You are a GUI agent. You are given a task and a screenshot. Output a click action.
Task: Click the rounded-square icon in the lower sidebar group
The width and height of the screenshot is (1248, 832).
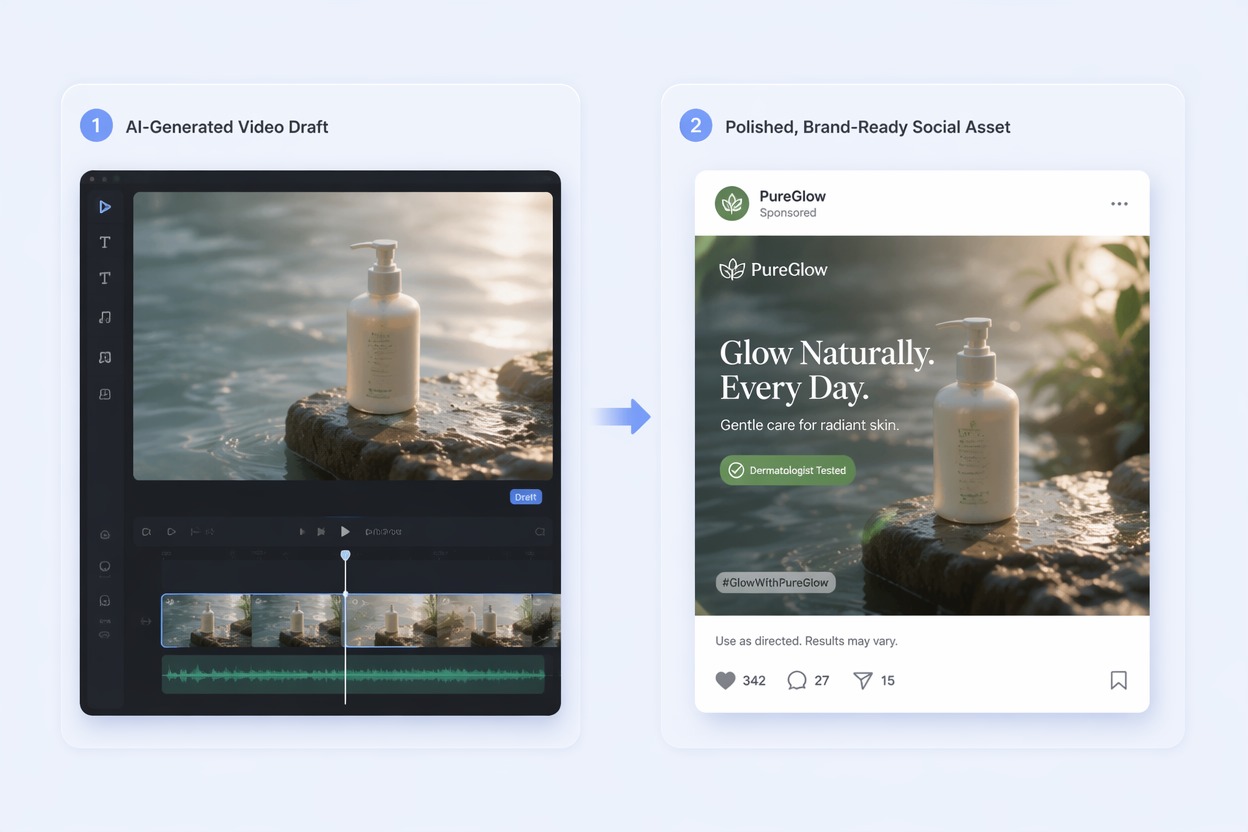(x=105, y=601)
